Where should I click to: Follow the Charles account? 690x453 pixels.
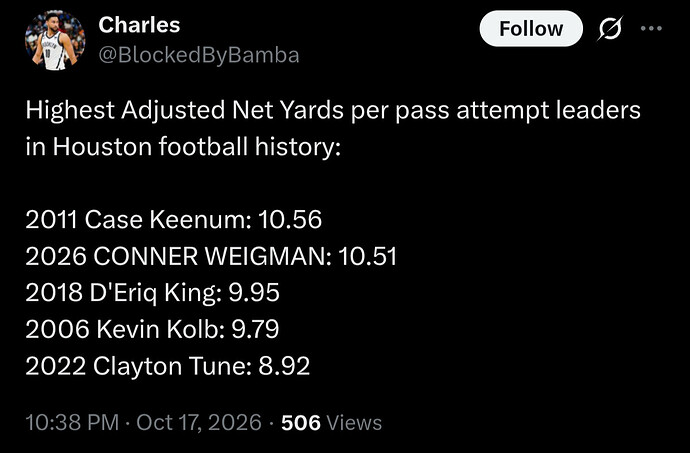[531, 29]
